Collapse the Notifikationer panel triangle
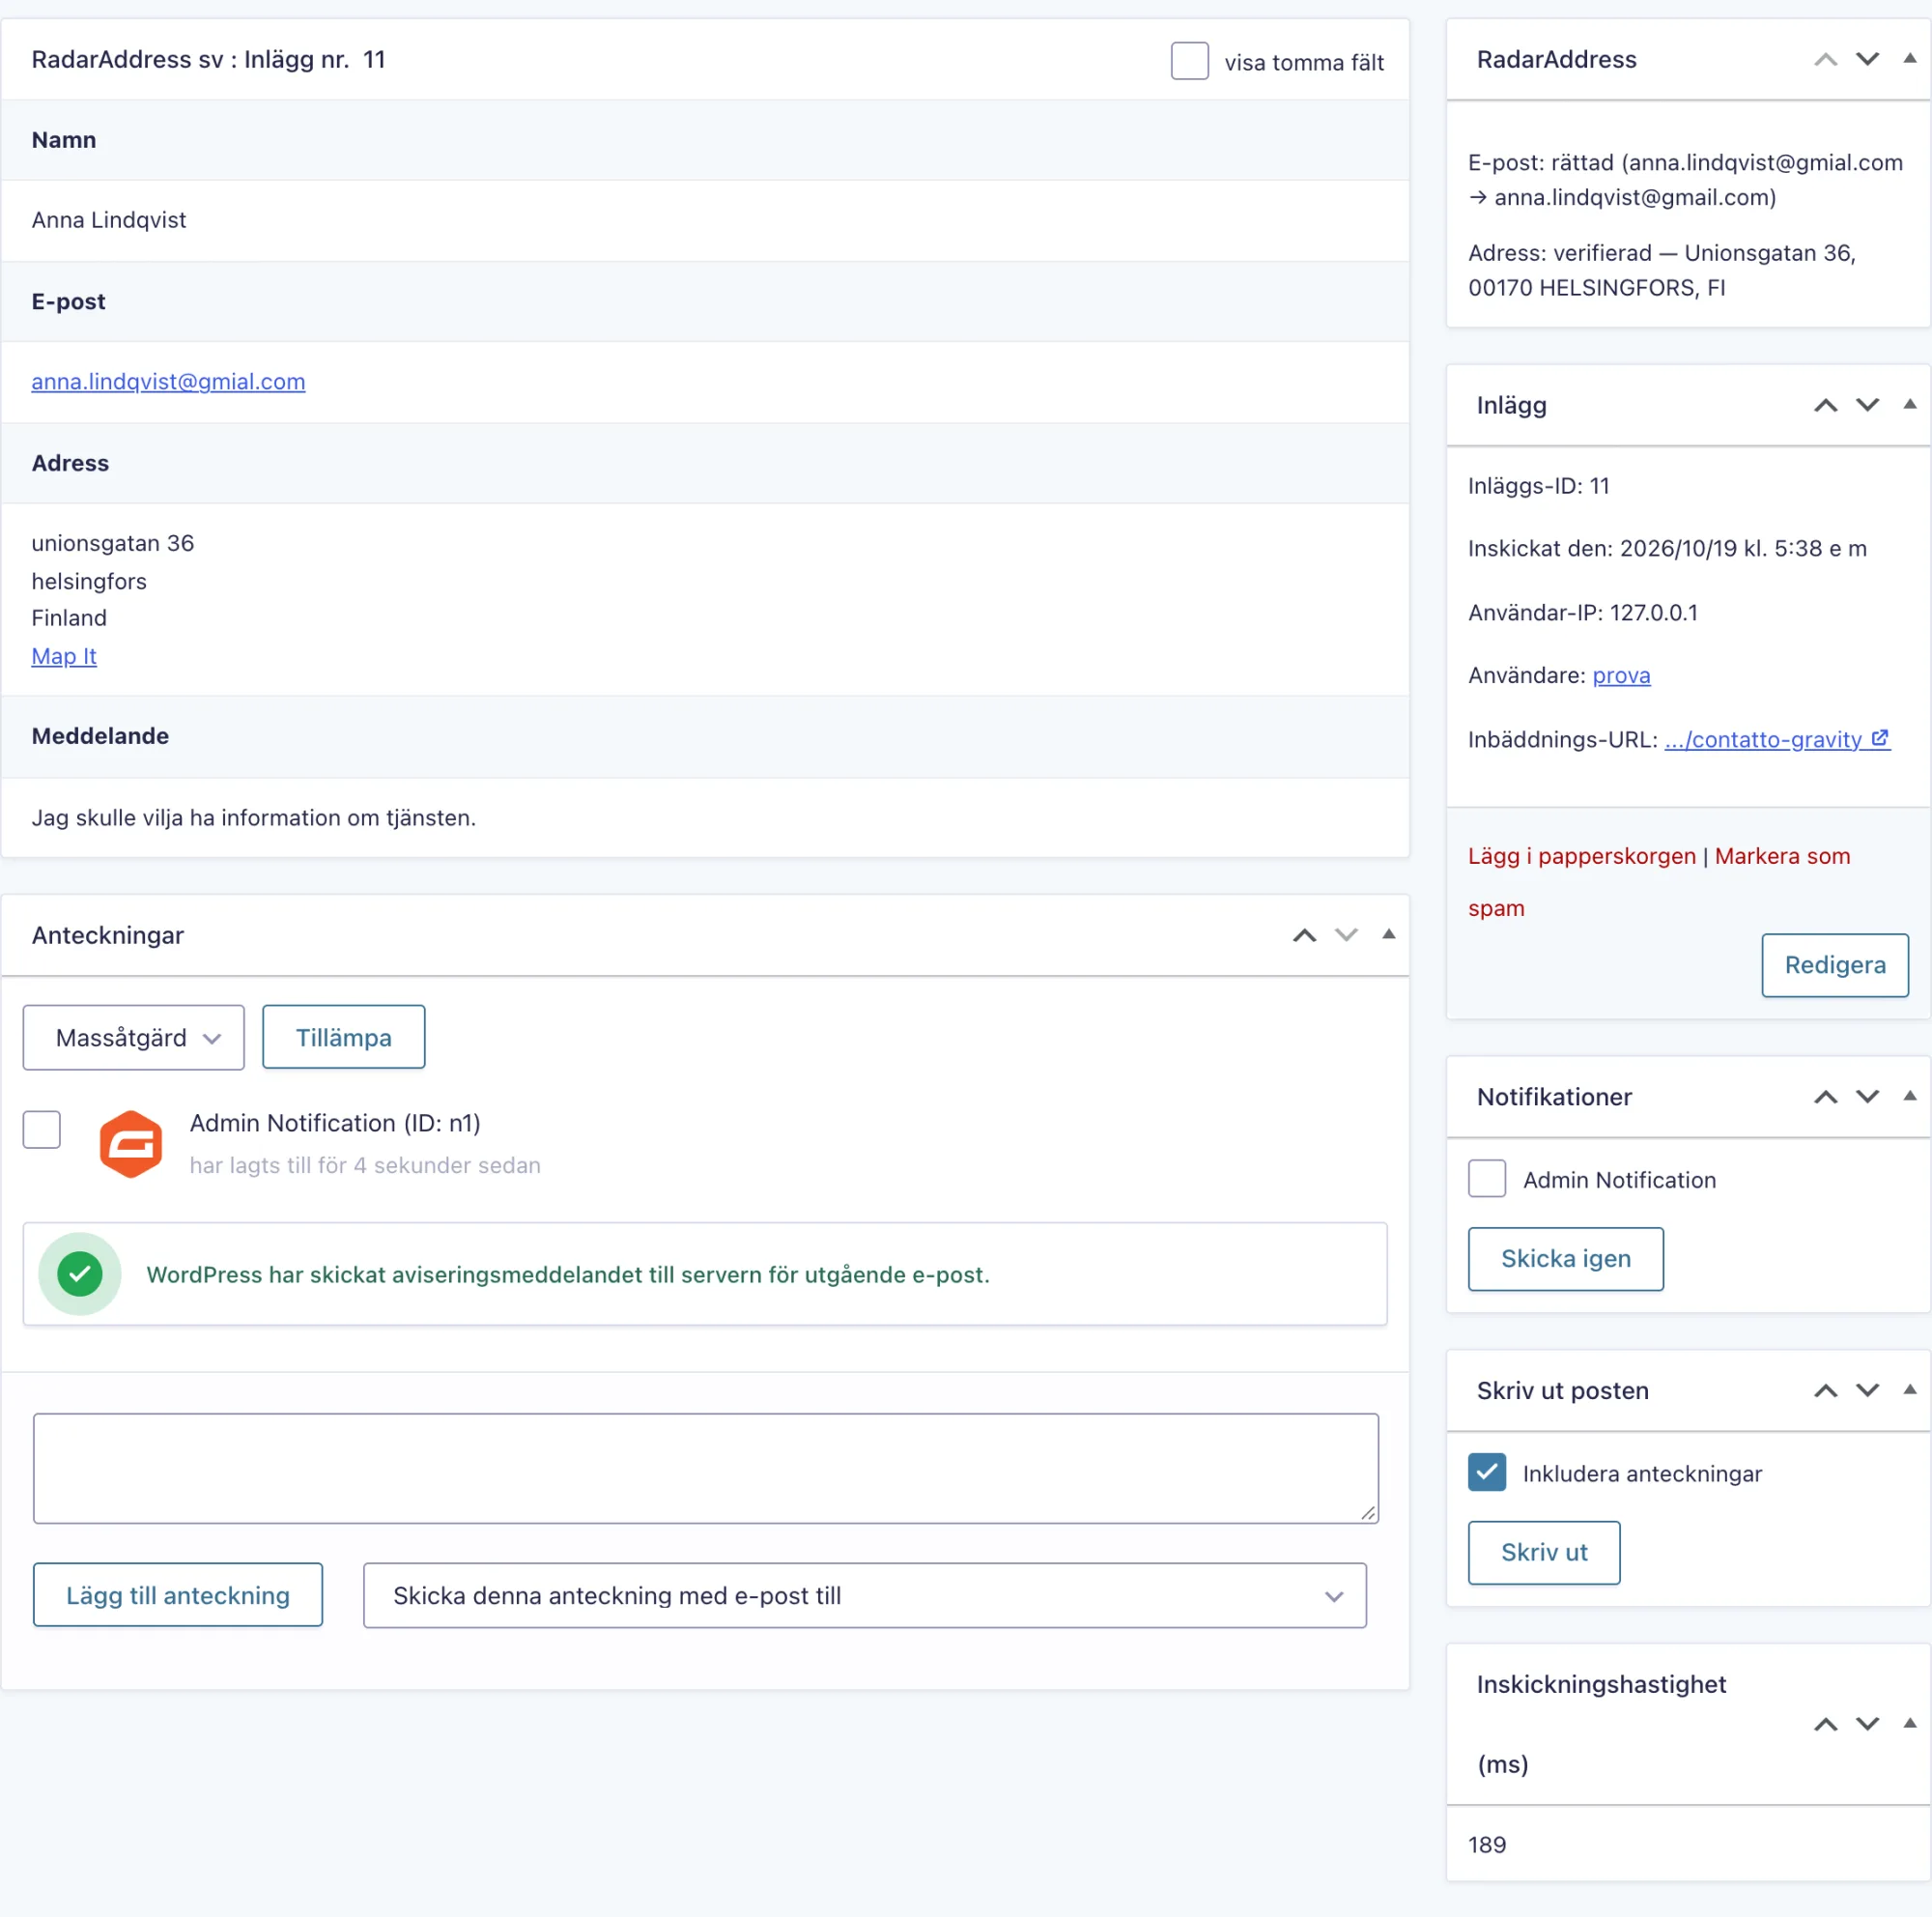The image size is (1932, 1917). pyautogui.click(x=1909, y=1096)
